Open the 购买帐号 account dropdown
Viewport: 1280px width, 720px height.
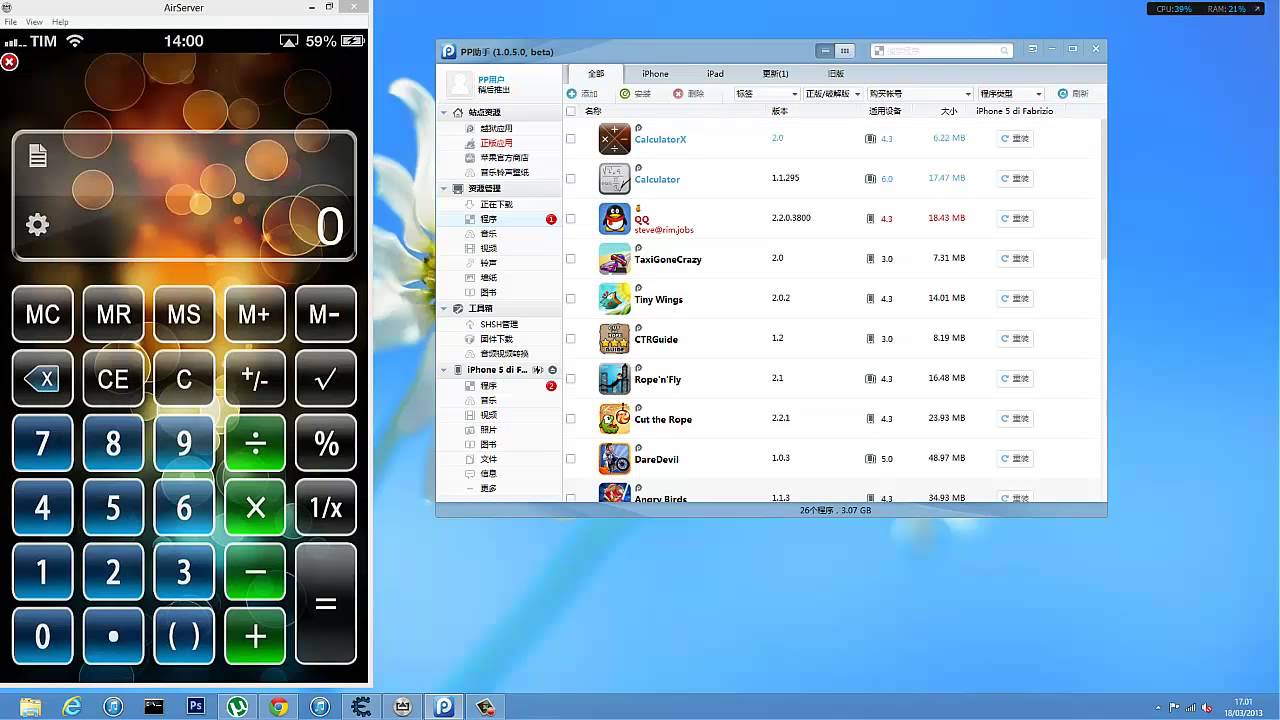[919, 93]
